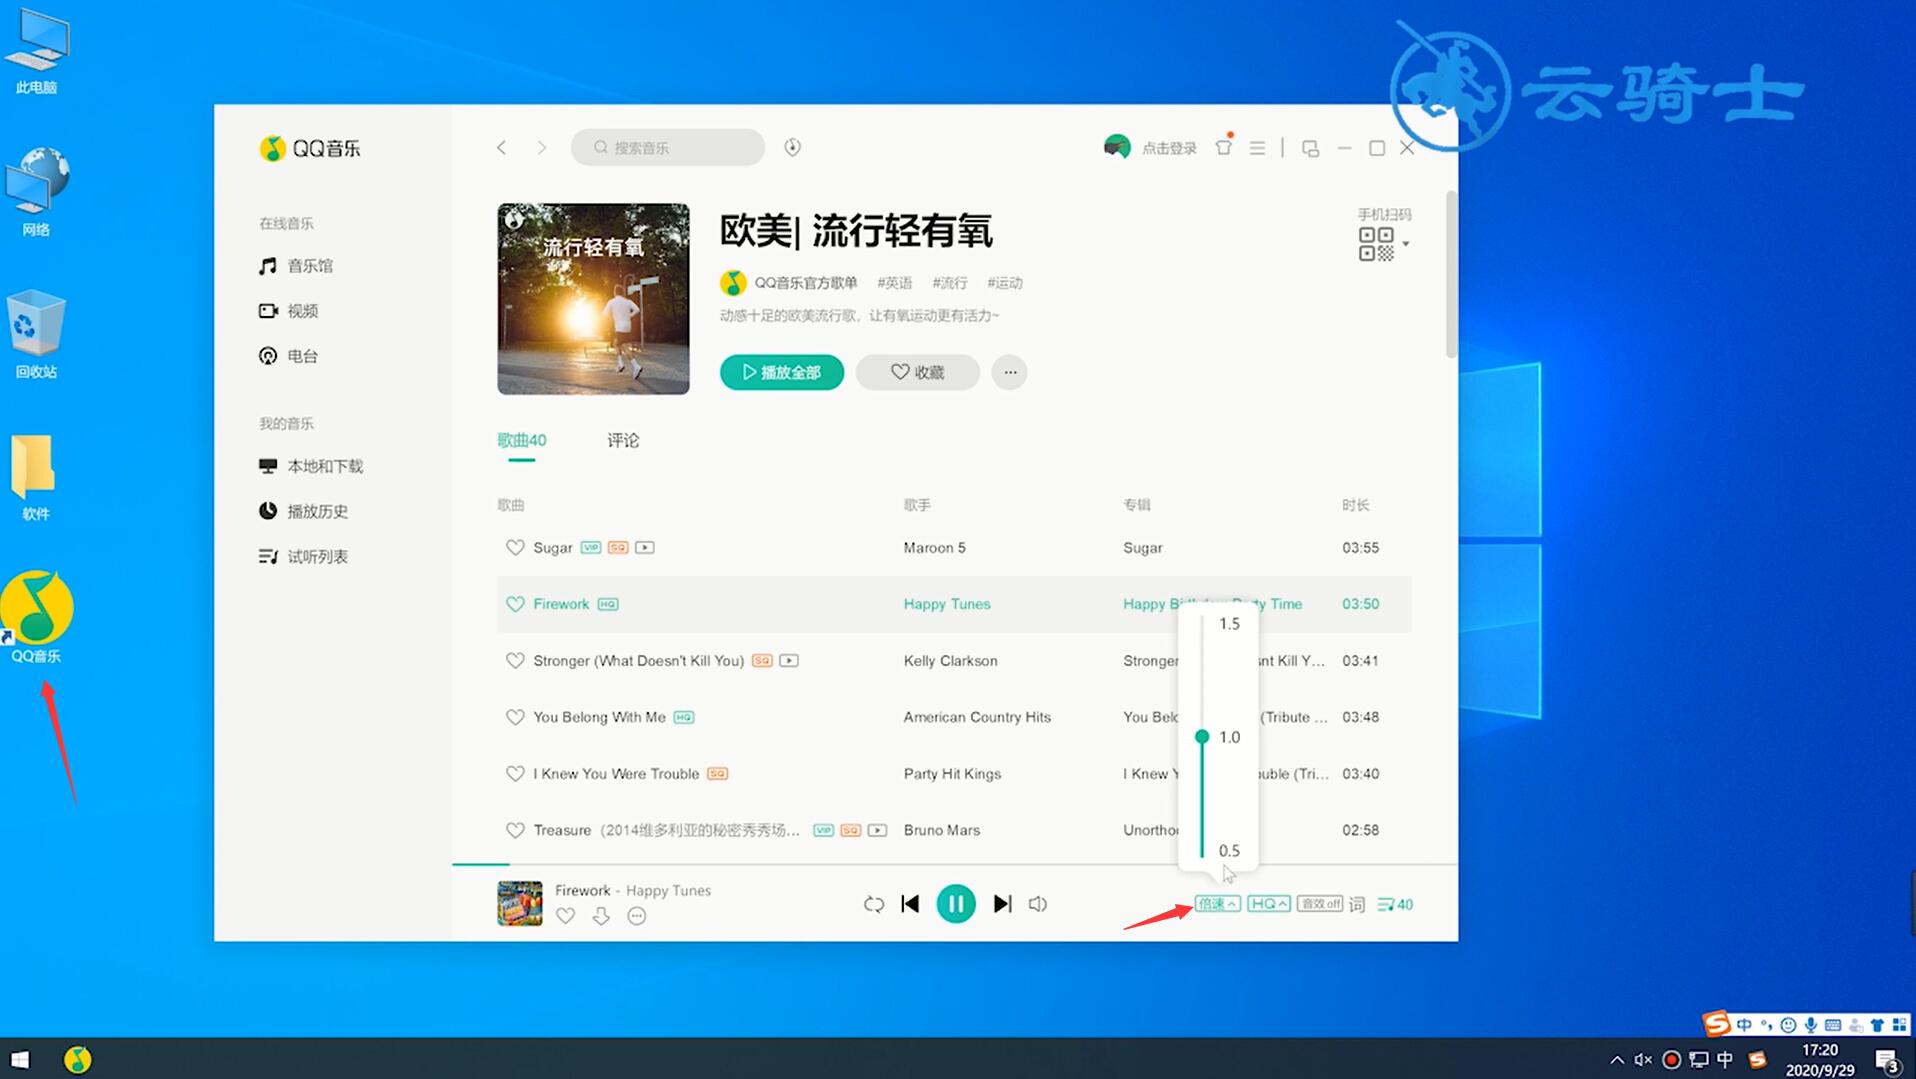The image size is (1916, 1079).
Task: Go forward with the right navigation arrow
Action: pos(542,148)
